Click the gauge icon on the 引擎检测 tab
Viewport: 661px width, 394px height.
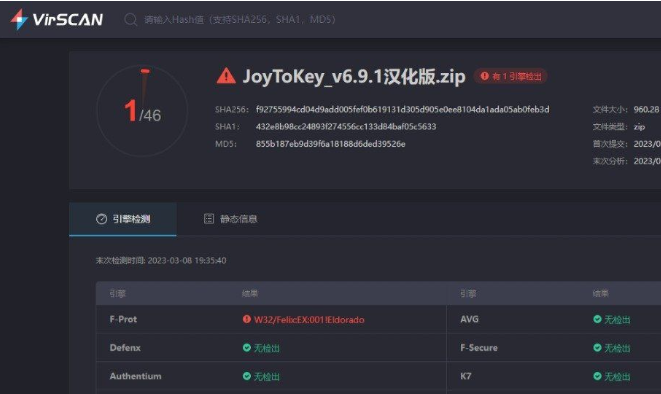101,219
